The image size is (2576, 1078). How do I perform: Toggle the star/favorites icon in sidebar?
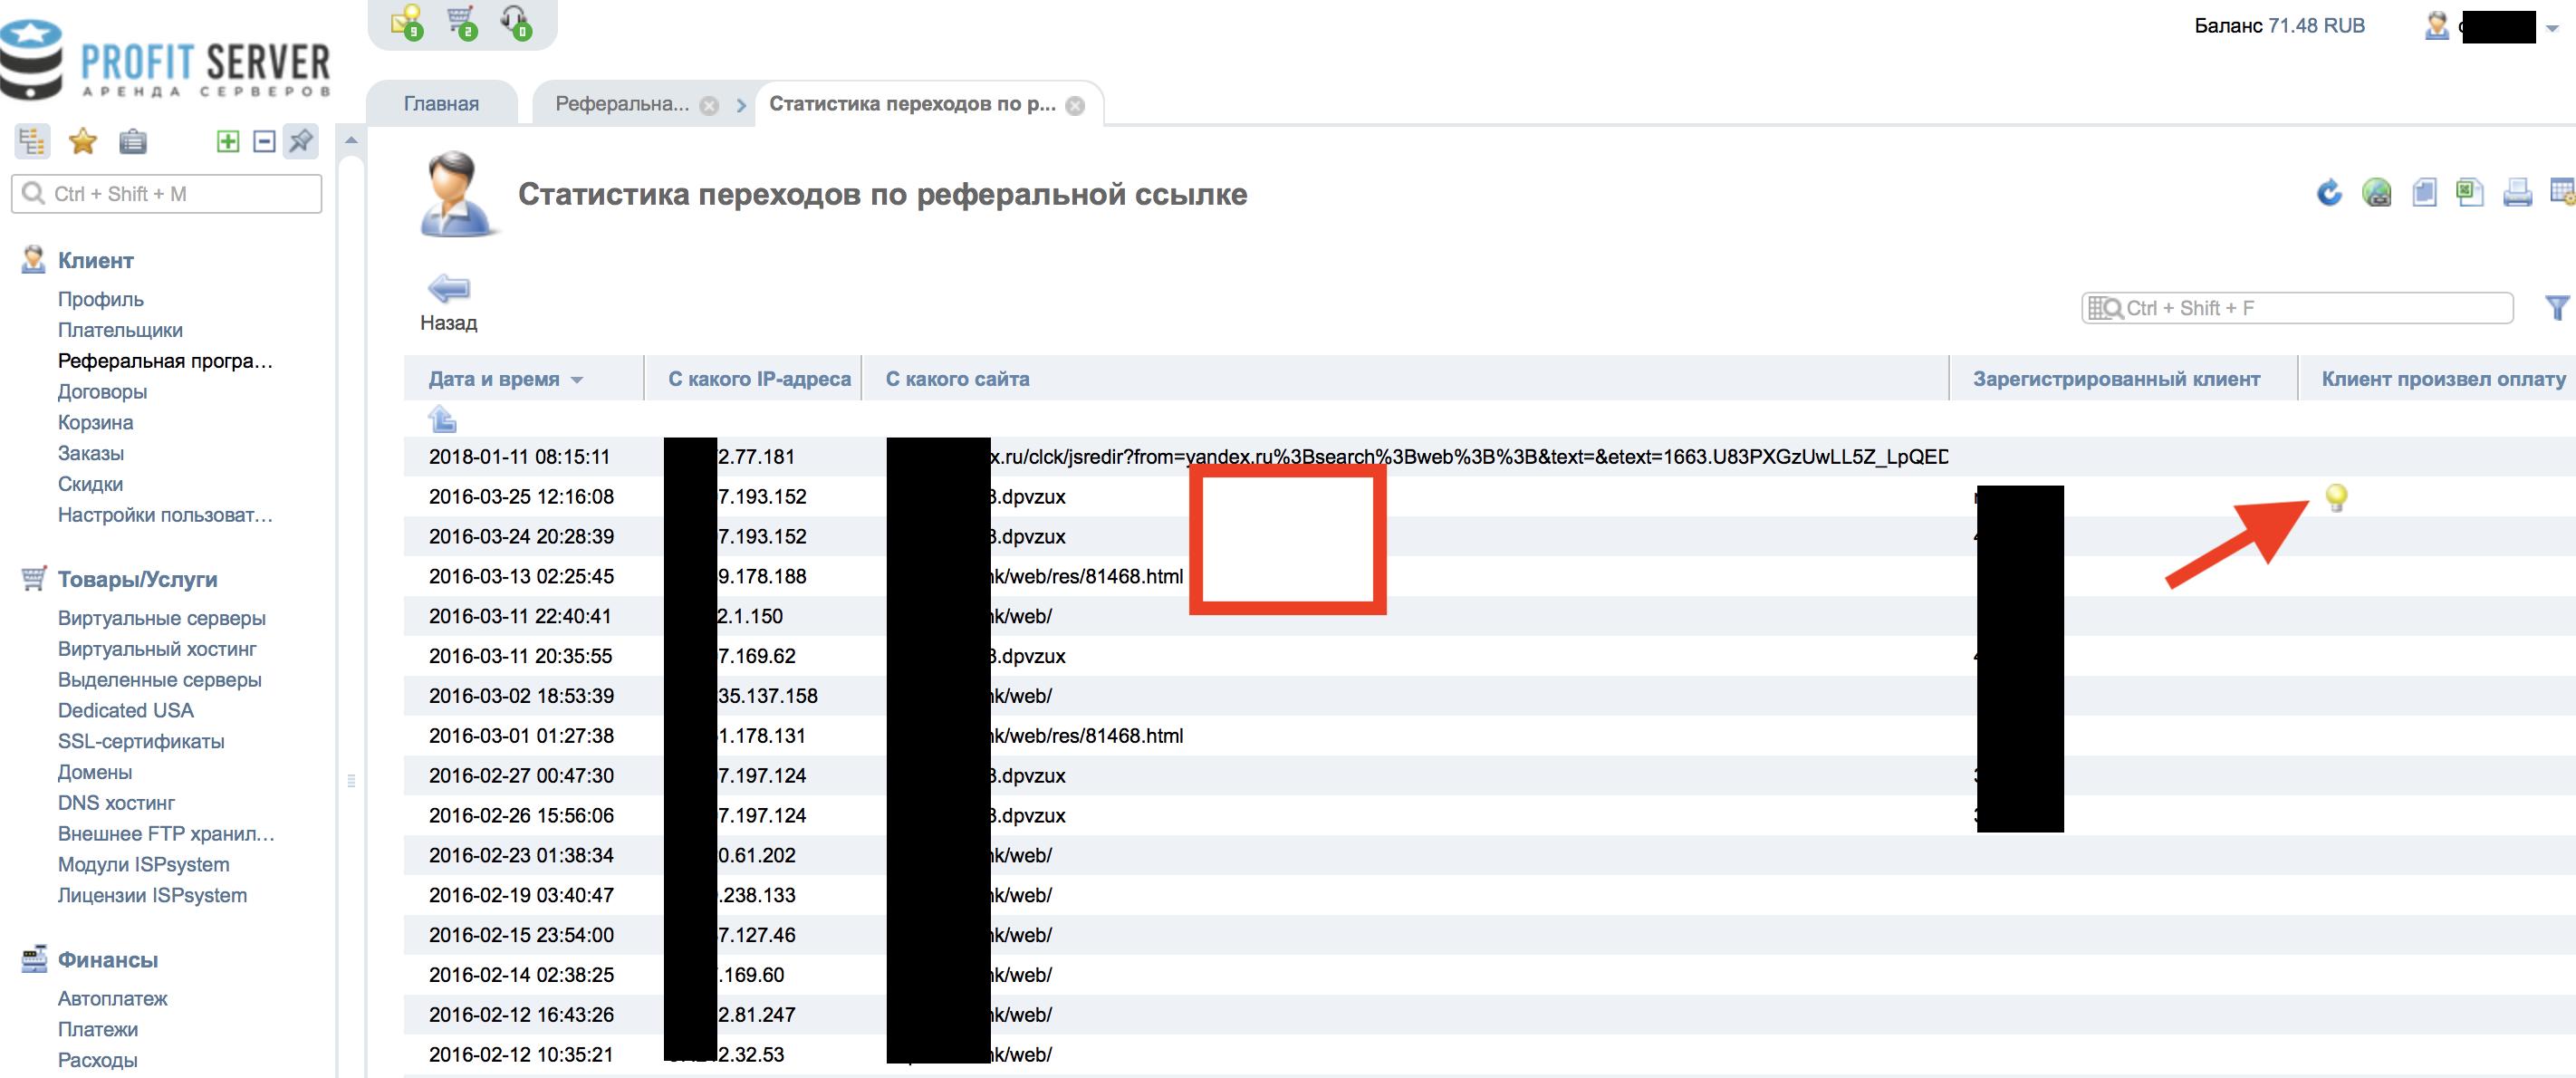[x=79, y=145]
